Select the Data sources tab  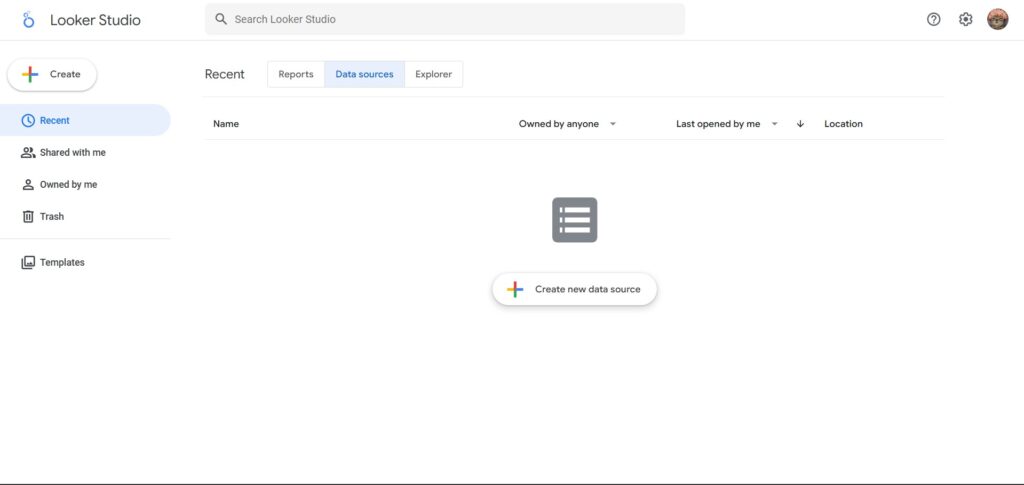pos(364,74)
